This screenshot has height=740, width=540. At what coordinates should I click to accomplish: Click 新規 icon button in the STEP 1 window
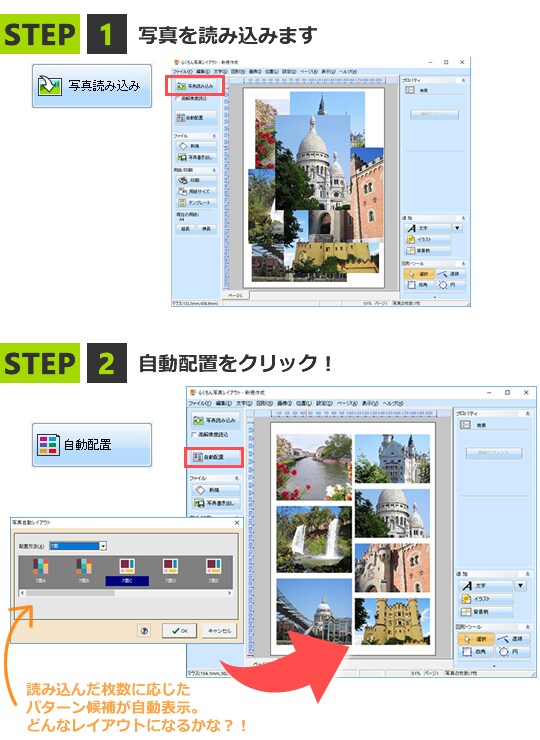coord(195,146)
